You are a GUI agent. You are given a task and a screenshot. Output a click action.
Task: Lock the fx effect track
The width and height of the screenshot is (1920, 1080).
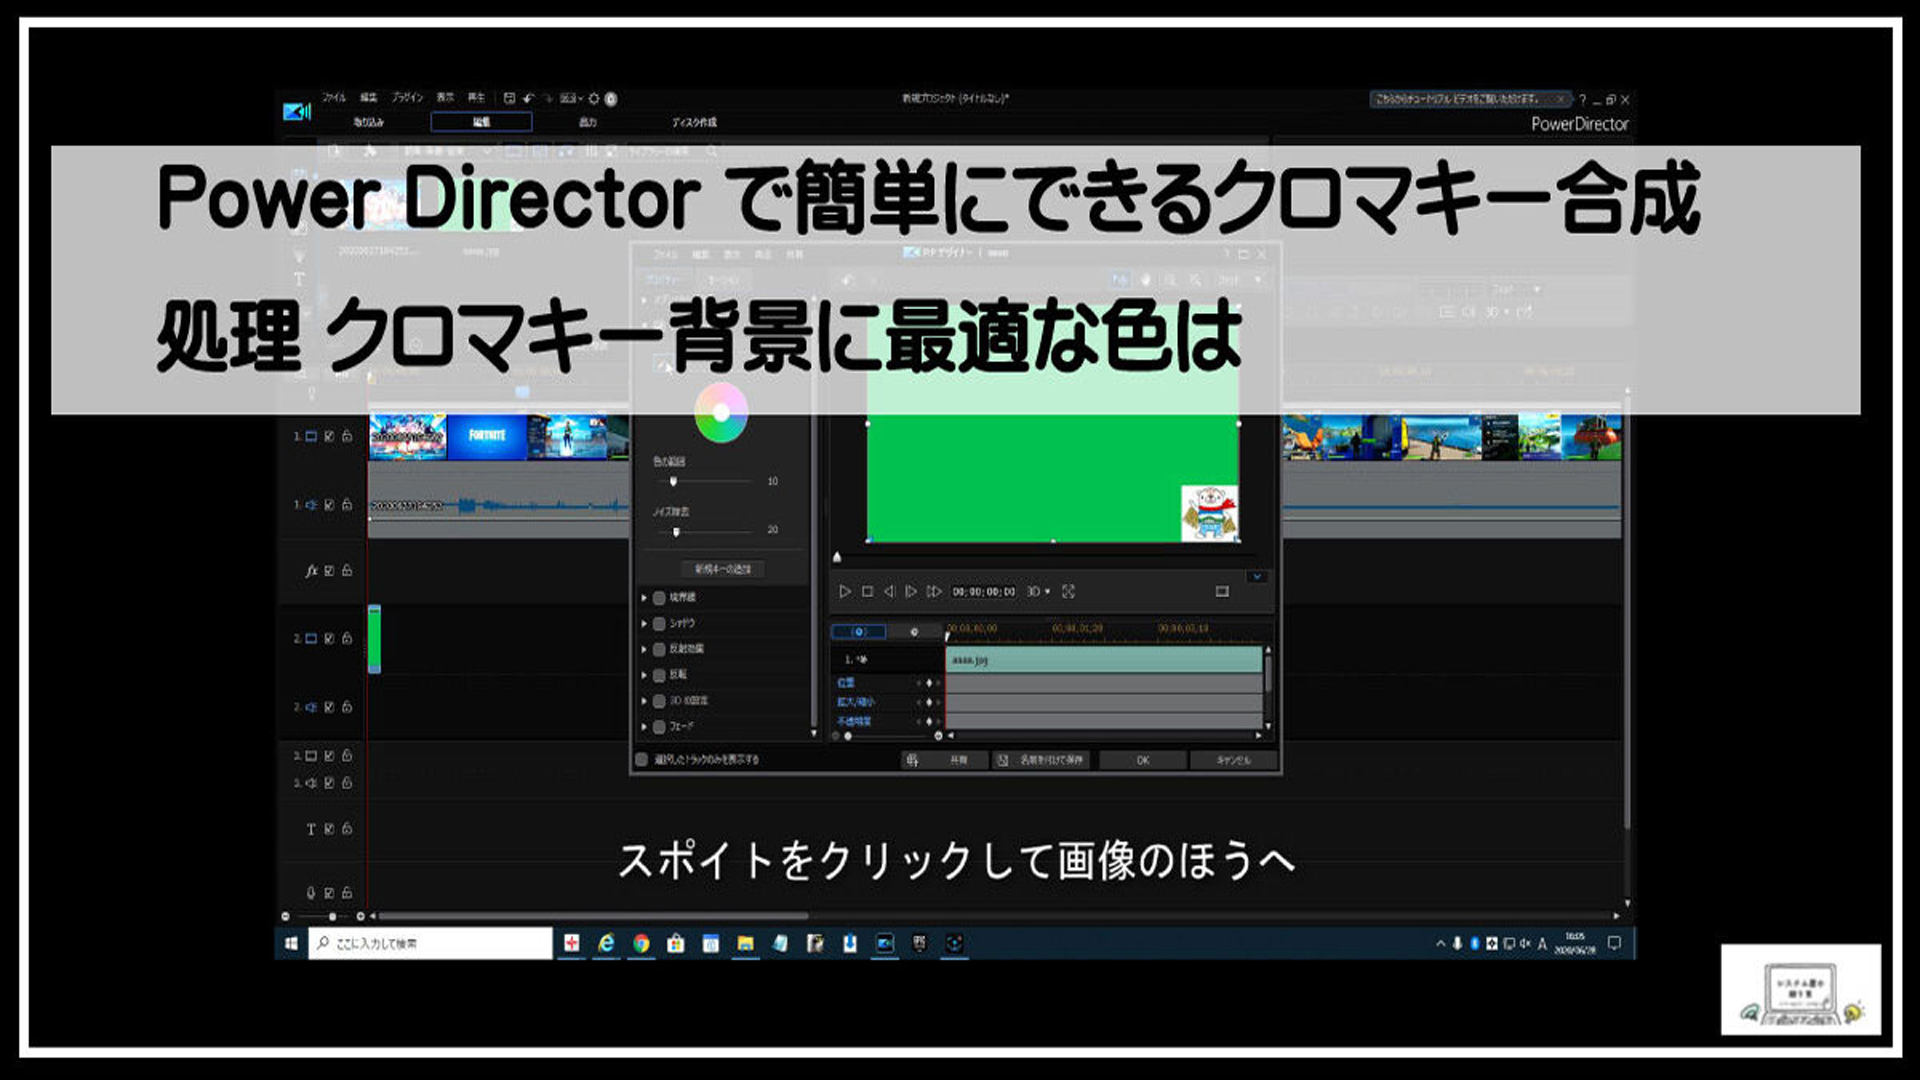coord(347,571)
